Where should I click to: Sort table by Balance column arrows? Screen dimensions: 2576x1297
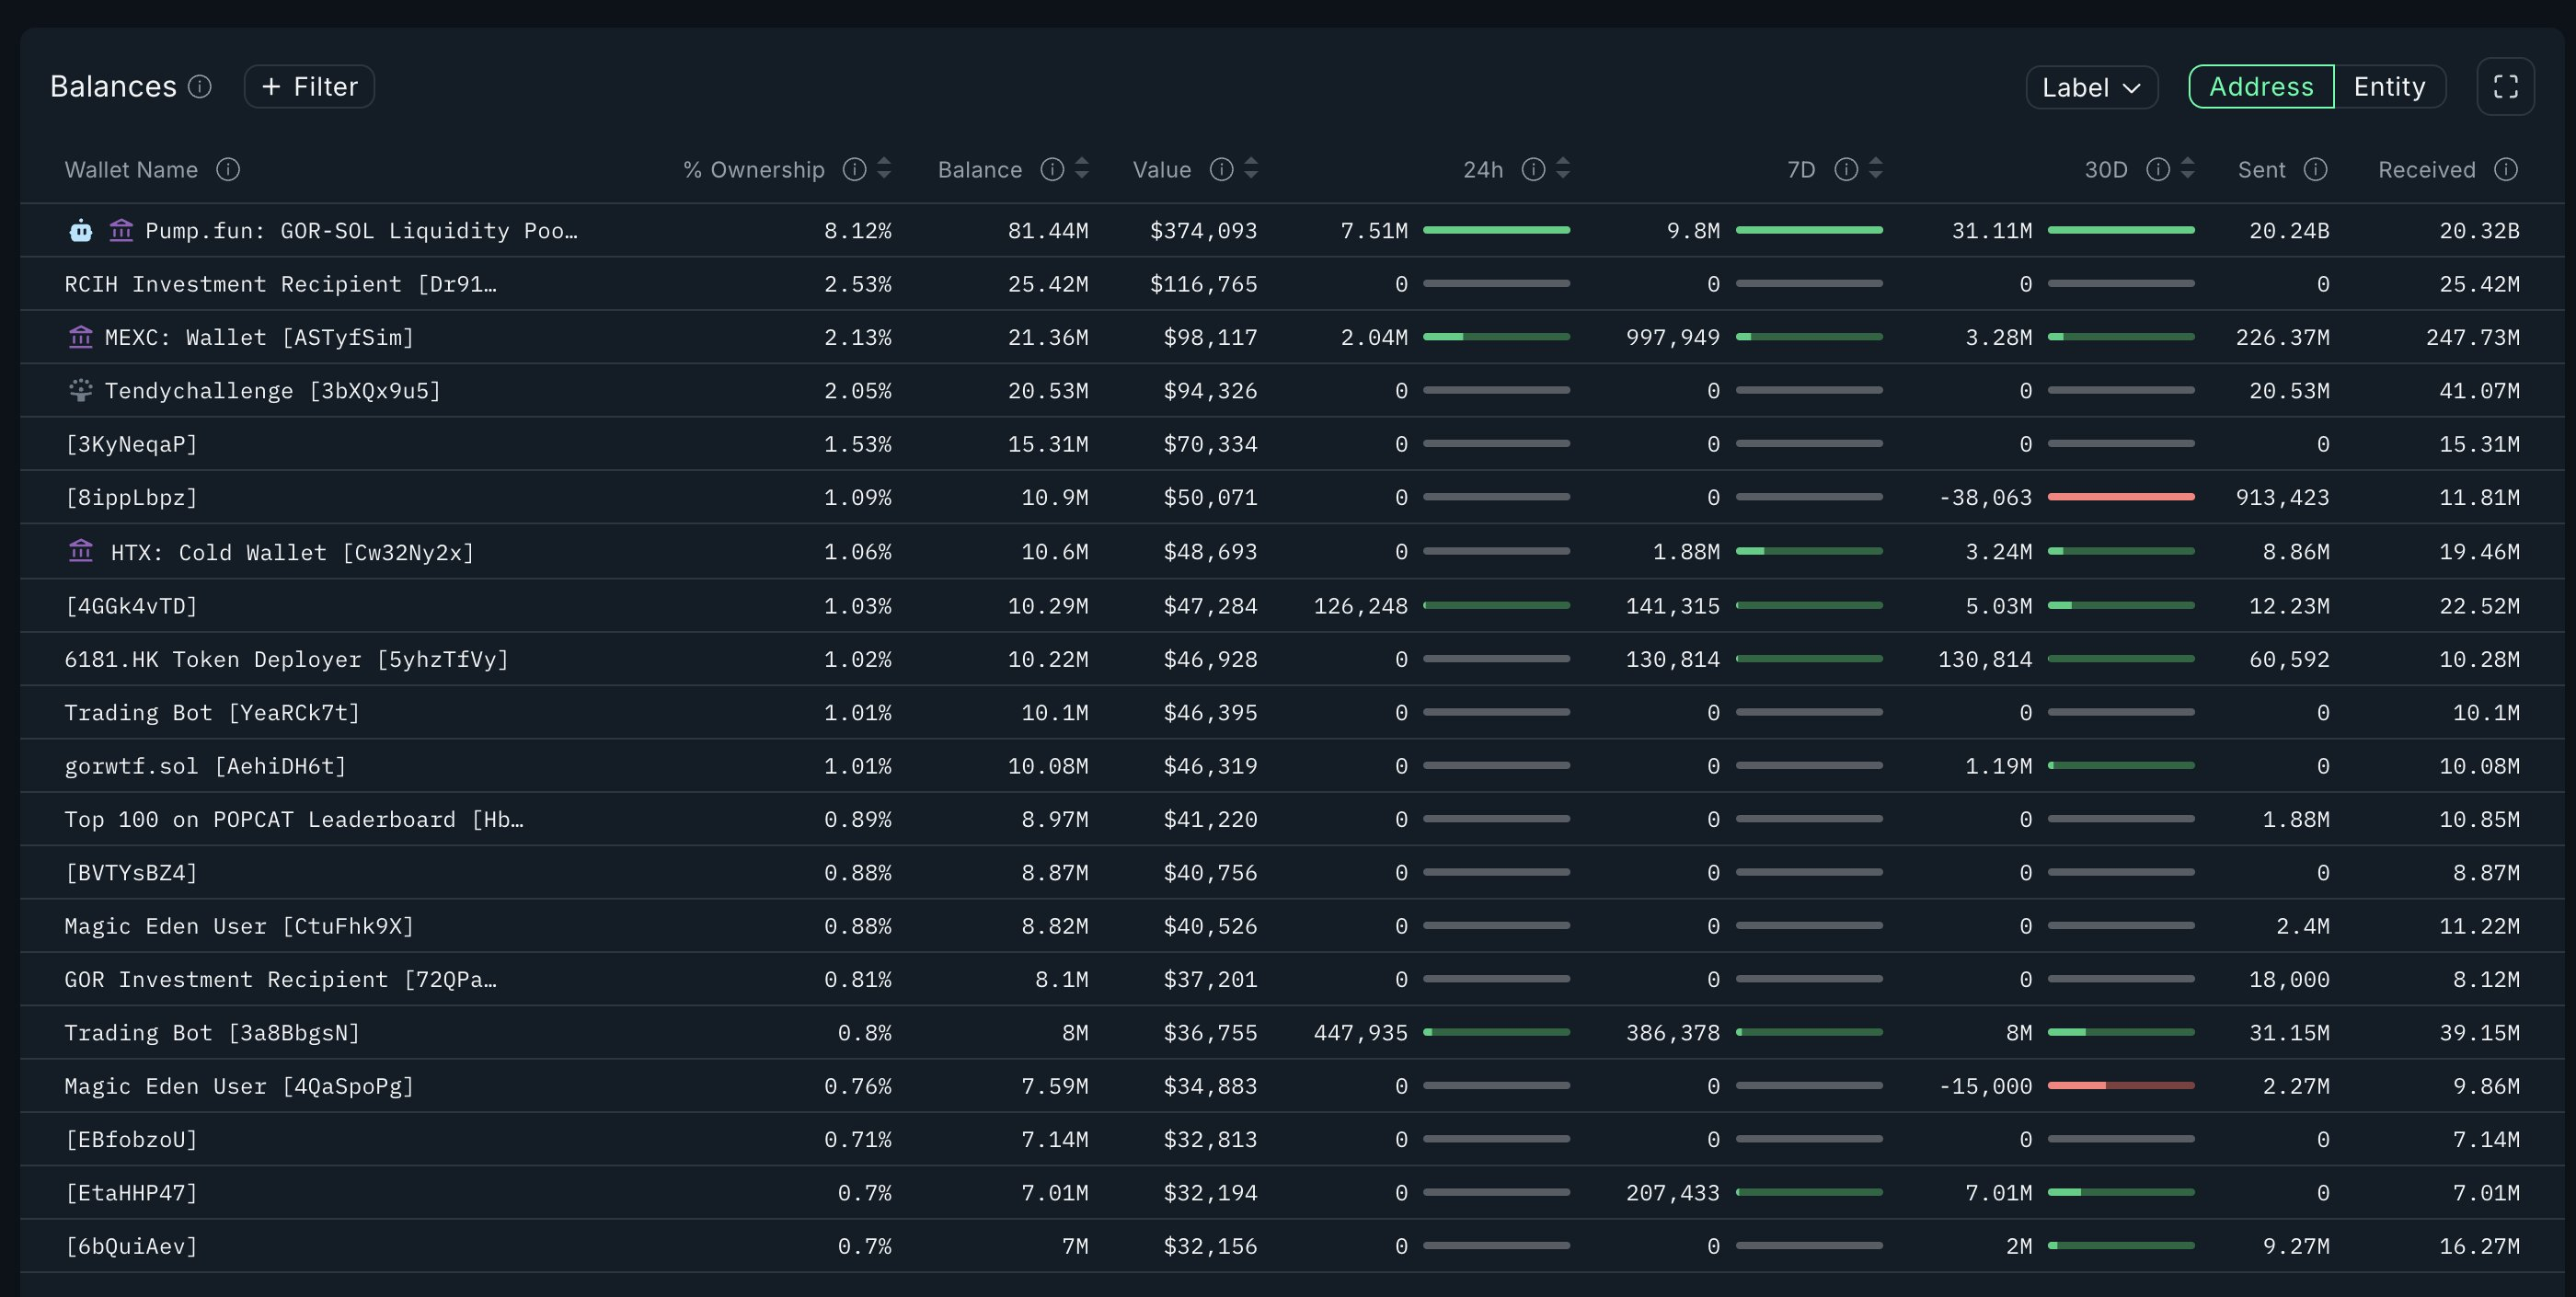coord(1081,169)
